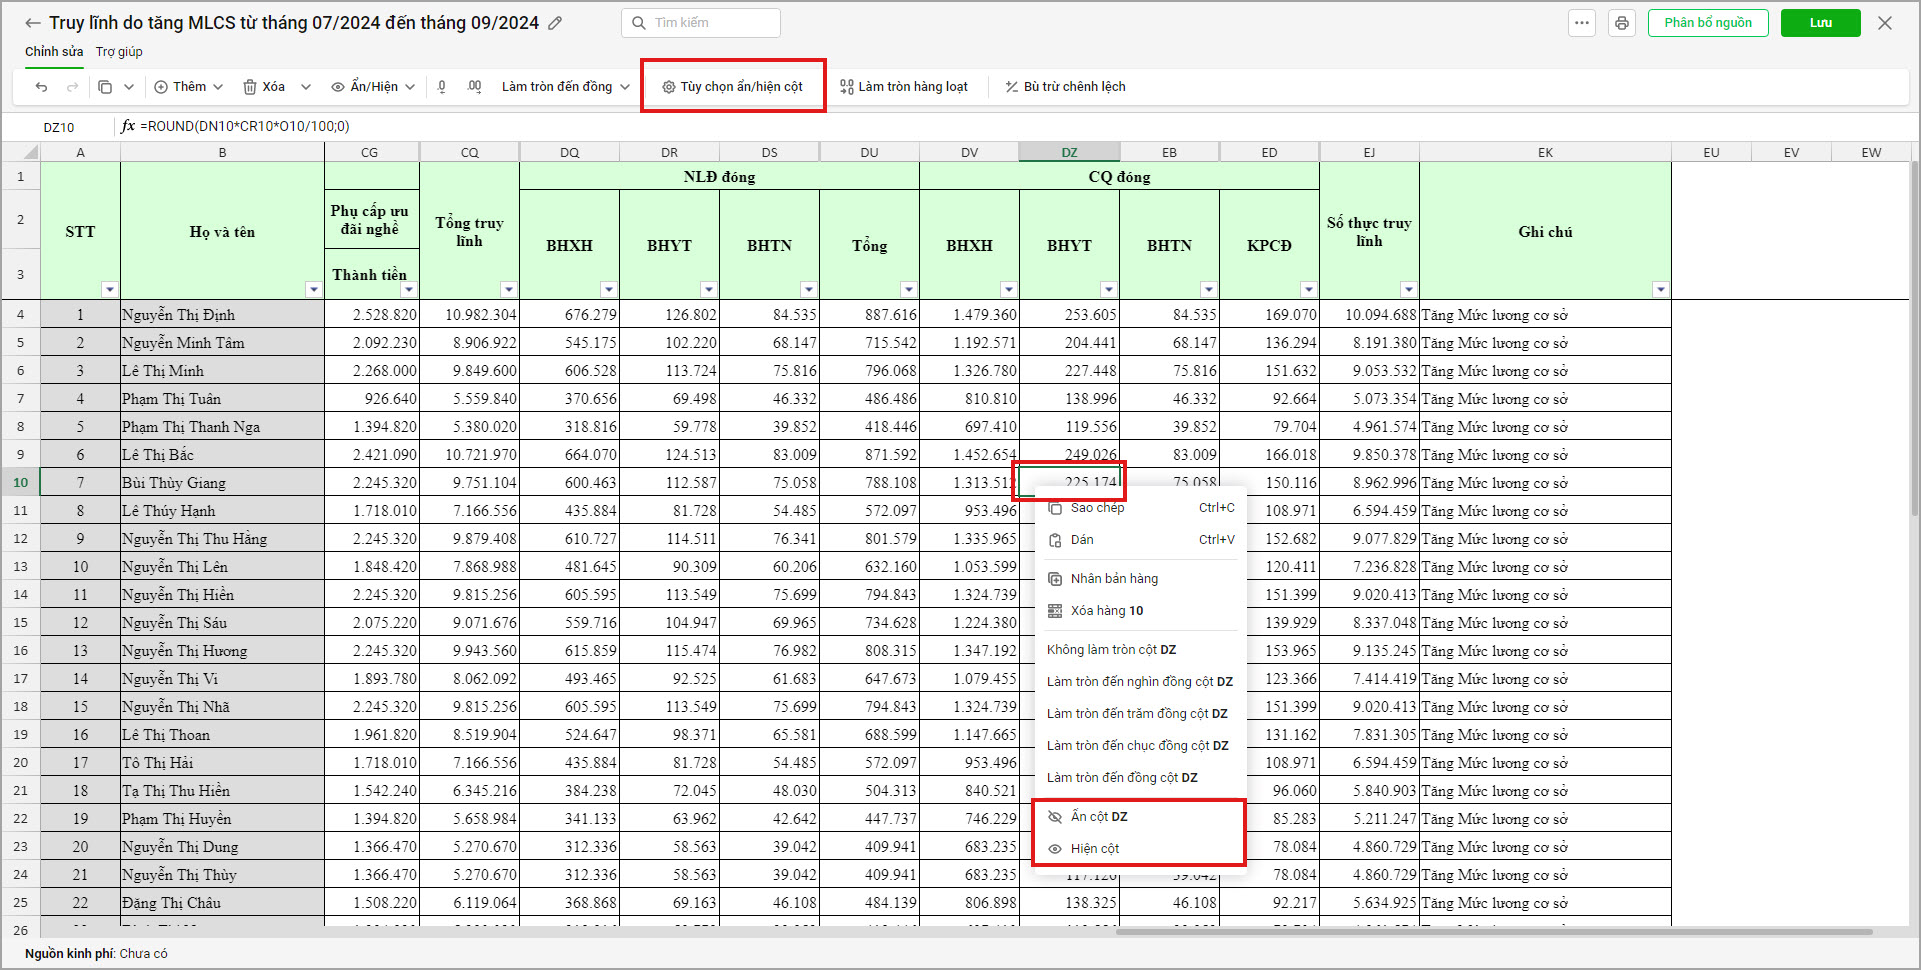Click the fx function icon in formula bar
The width and height of the screenshot is (1921, 970).
pyautogui.click(x=128, y=126)
